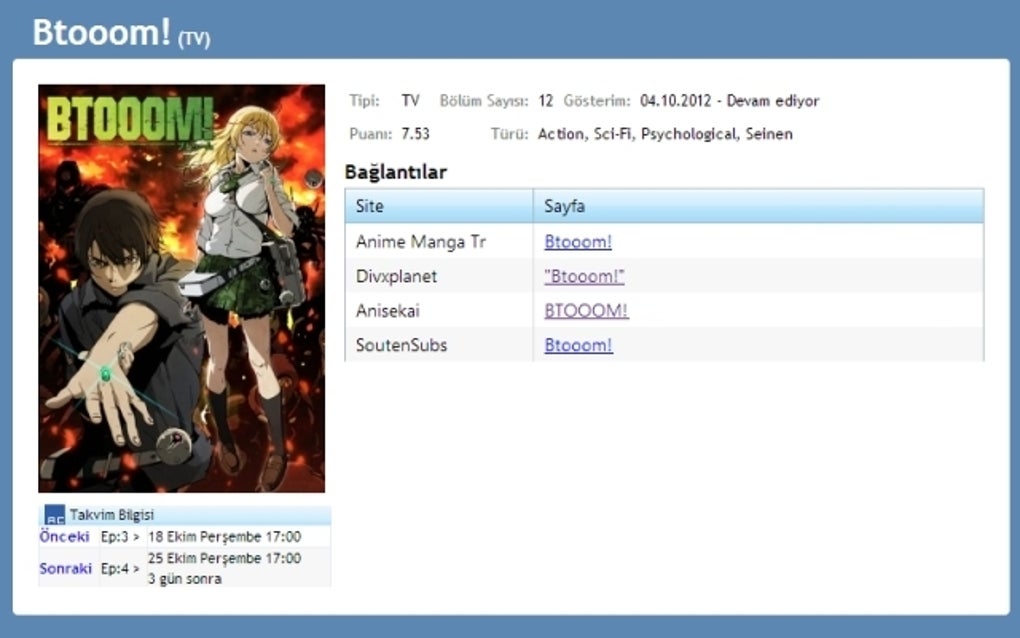Open the Divxplanet "Btooom!" link
Image resolution: width=1020 pixels, height=638 pixels.
(584, 276)
